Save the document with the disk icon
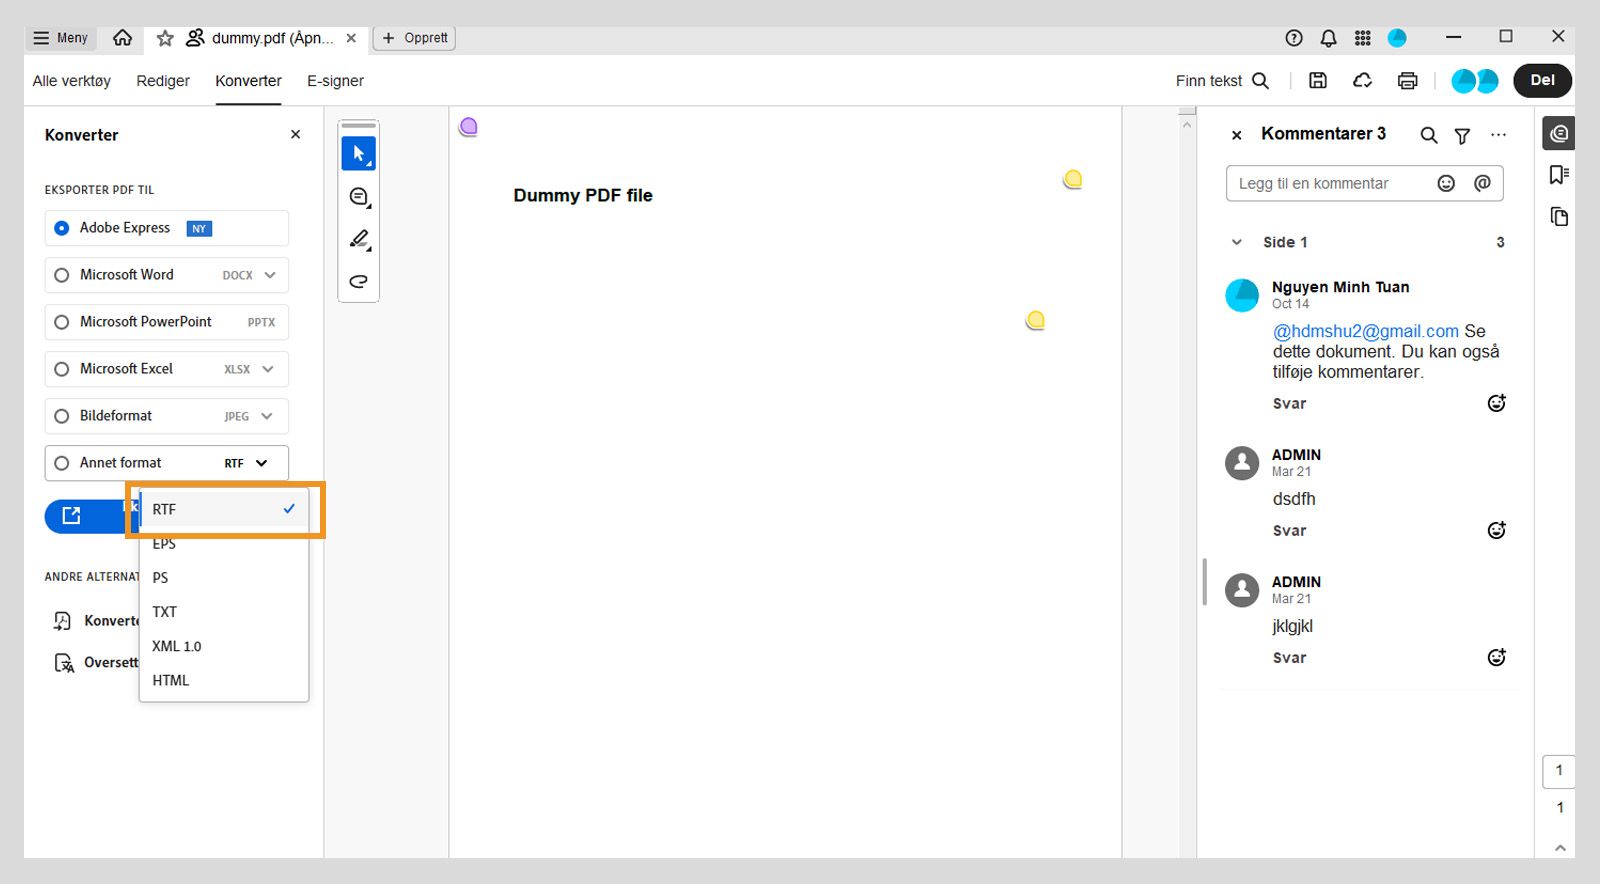 (x=1318, y=81)
